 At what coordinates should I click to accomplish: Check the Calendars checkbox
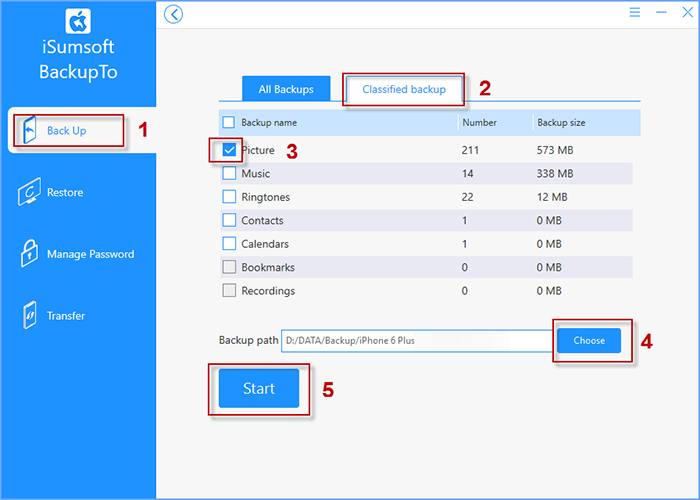[x=229, y=244]
